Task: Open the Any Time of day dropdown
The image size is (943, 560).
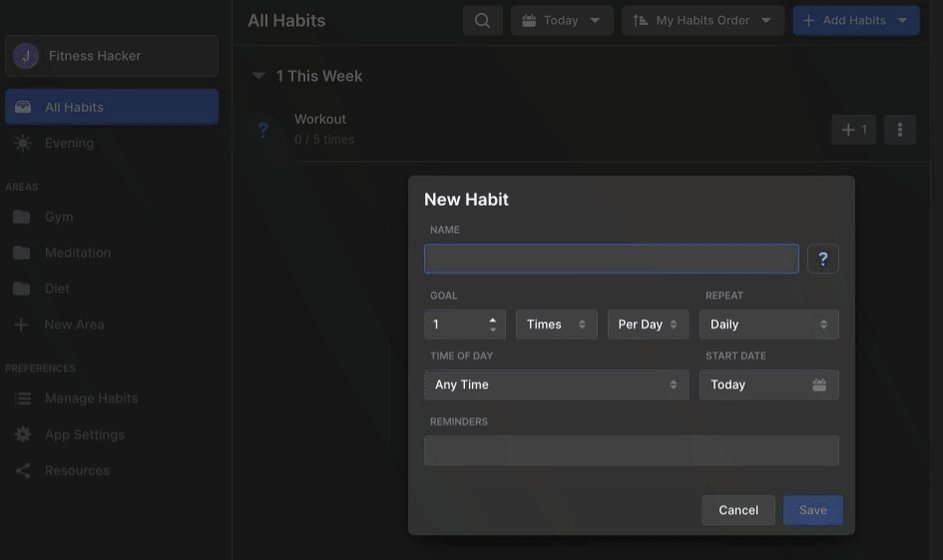Action: [556, 385]
